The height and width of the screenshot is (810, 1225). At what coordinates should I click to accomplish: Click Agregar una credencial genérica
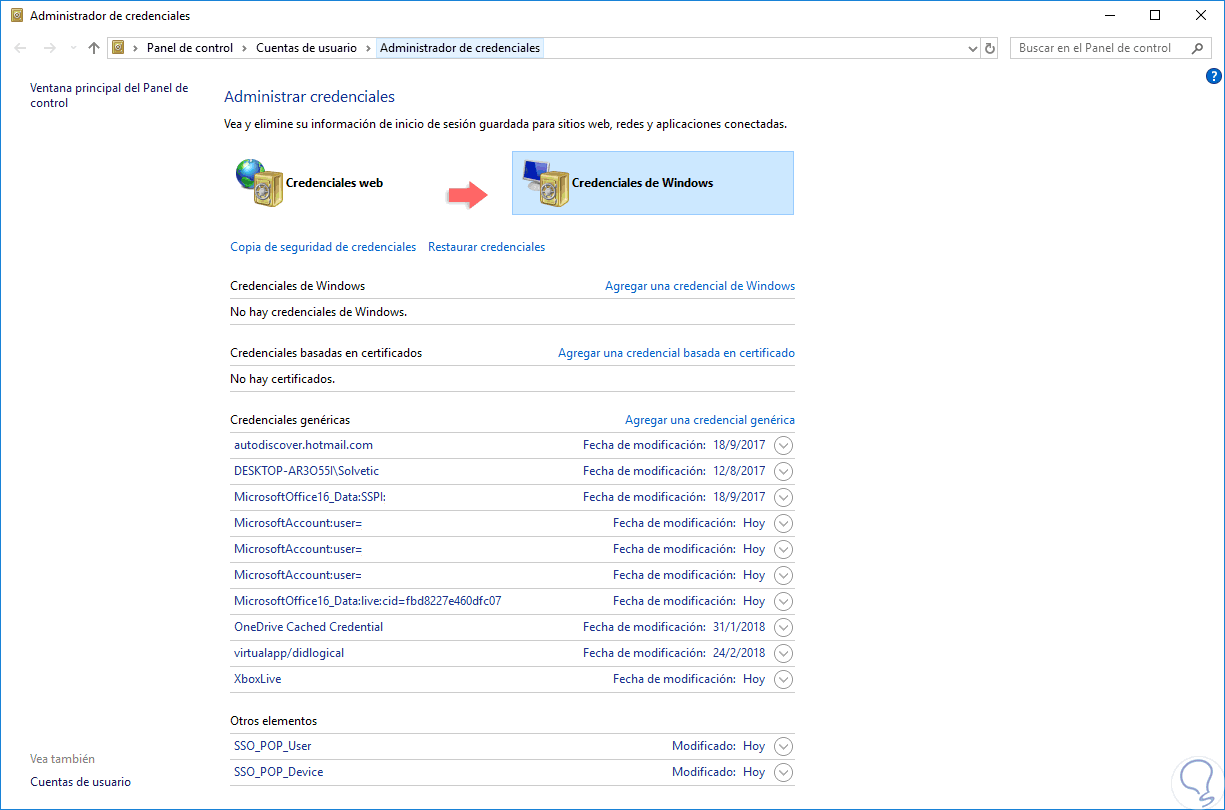click(x=710, y=420)
